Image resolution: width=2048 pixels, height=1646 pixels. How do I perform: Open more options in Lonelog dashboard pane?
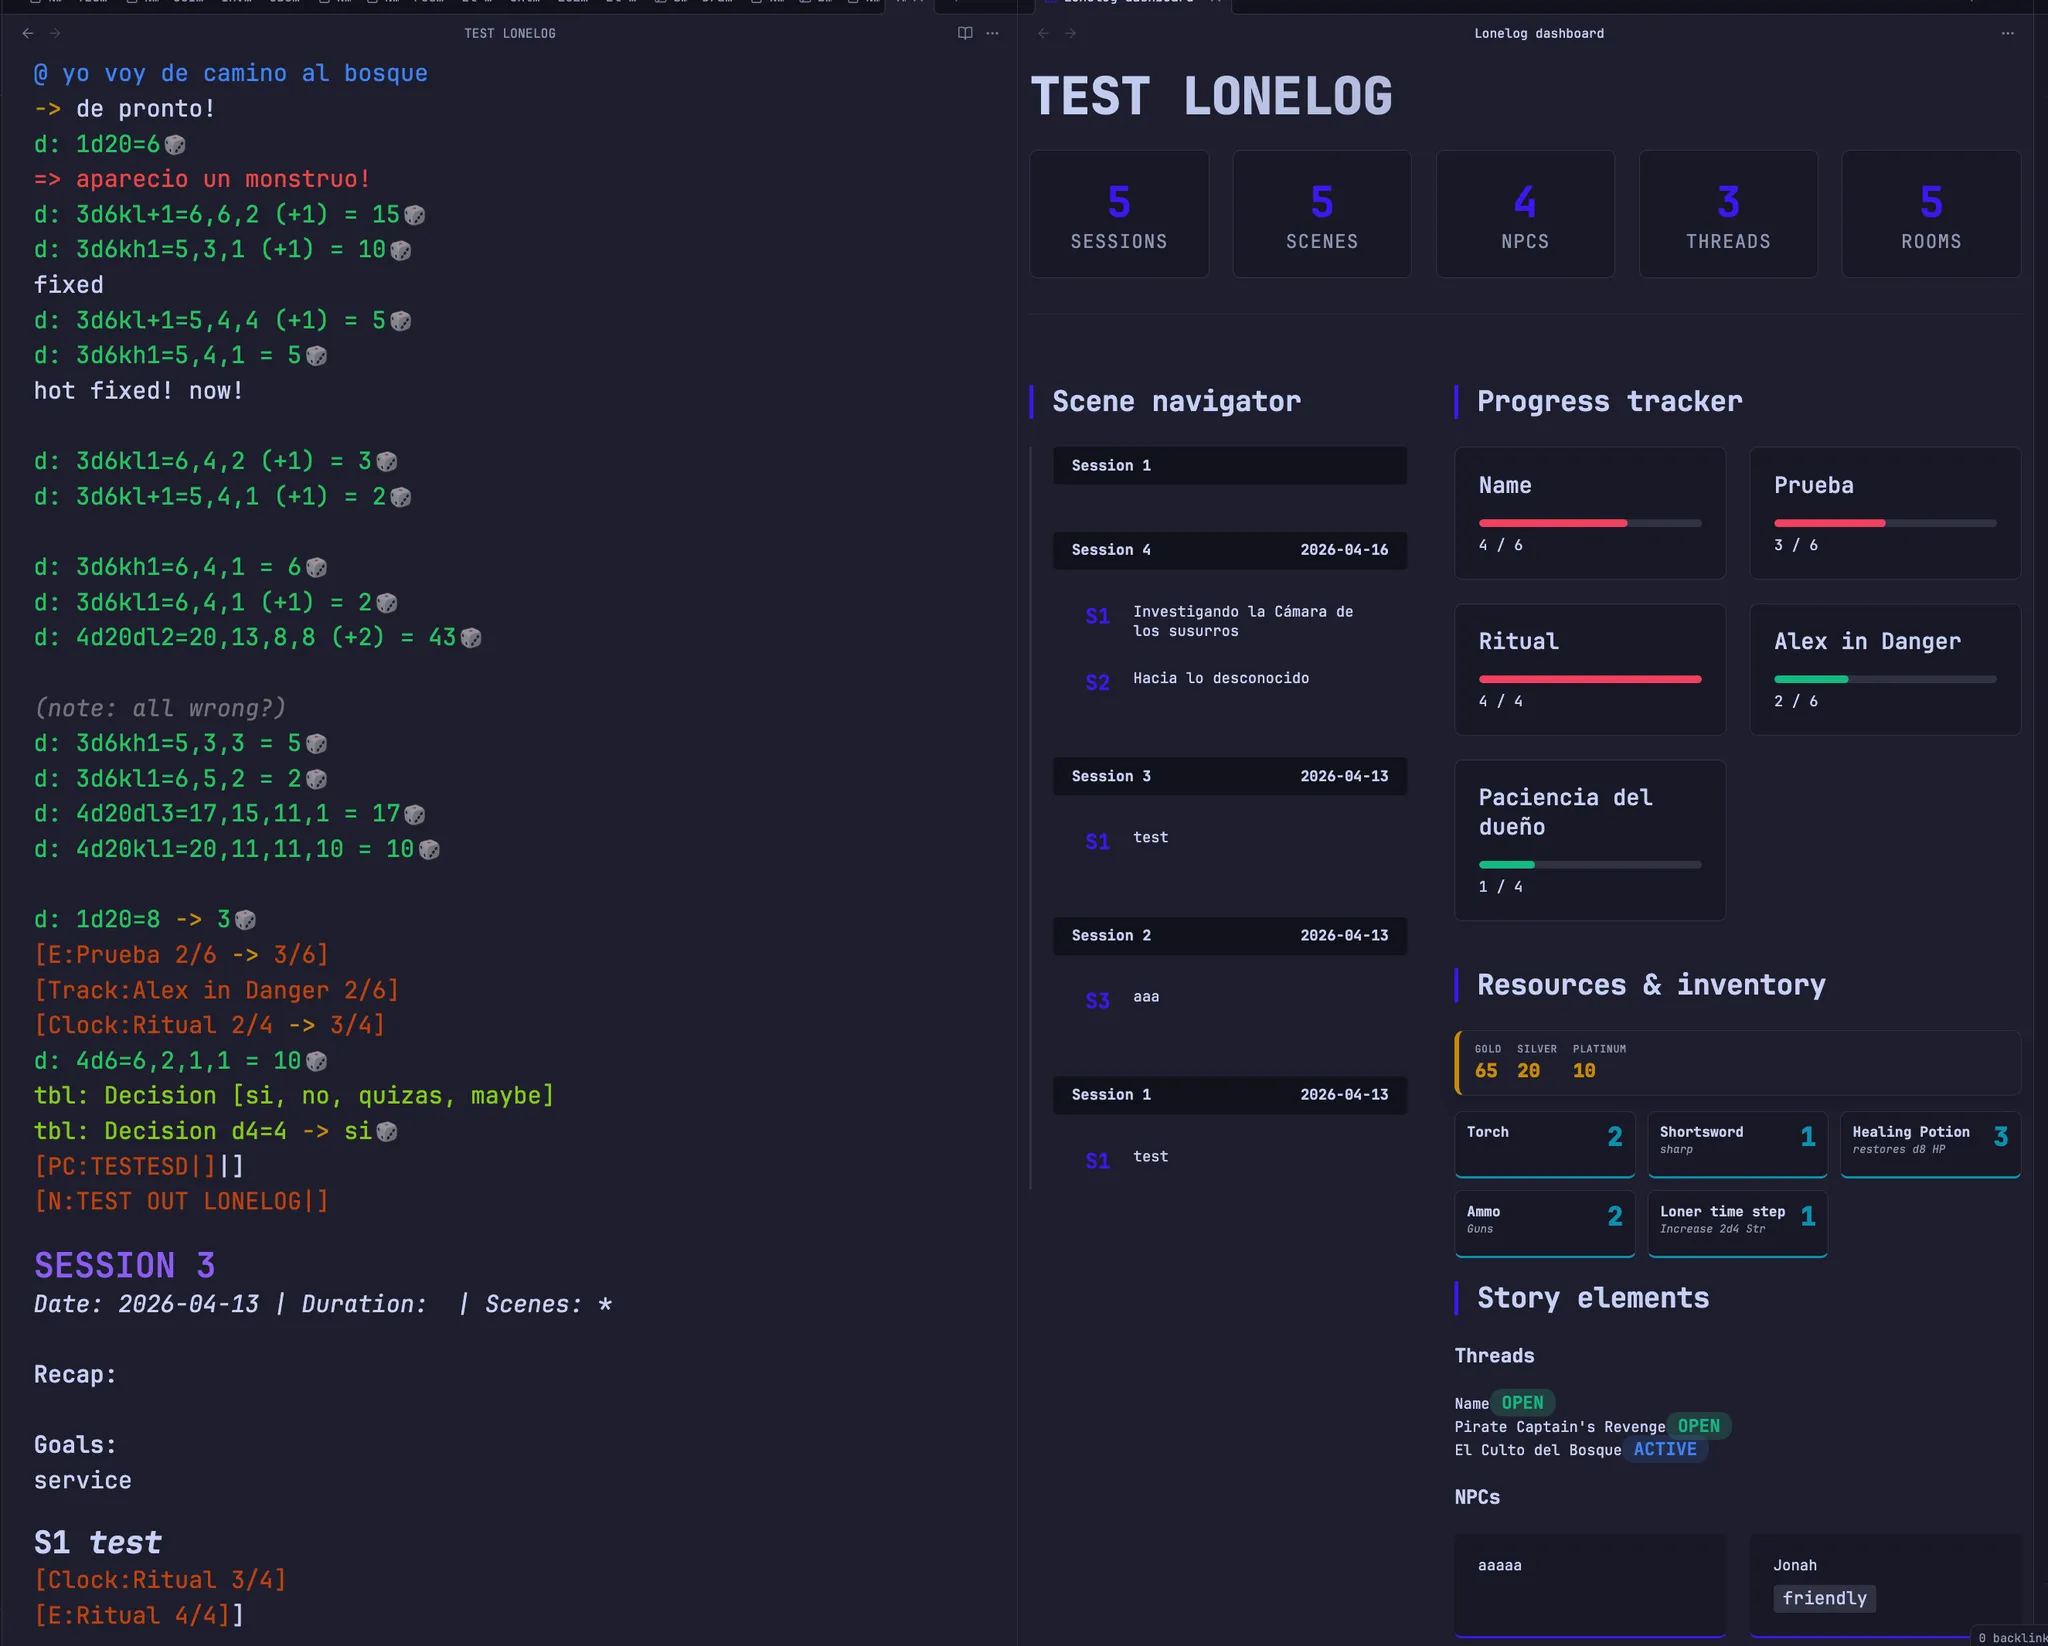(2007, 33)
